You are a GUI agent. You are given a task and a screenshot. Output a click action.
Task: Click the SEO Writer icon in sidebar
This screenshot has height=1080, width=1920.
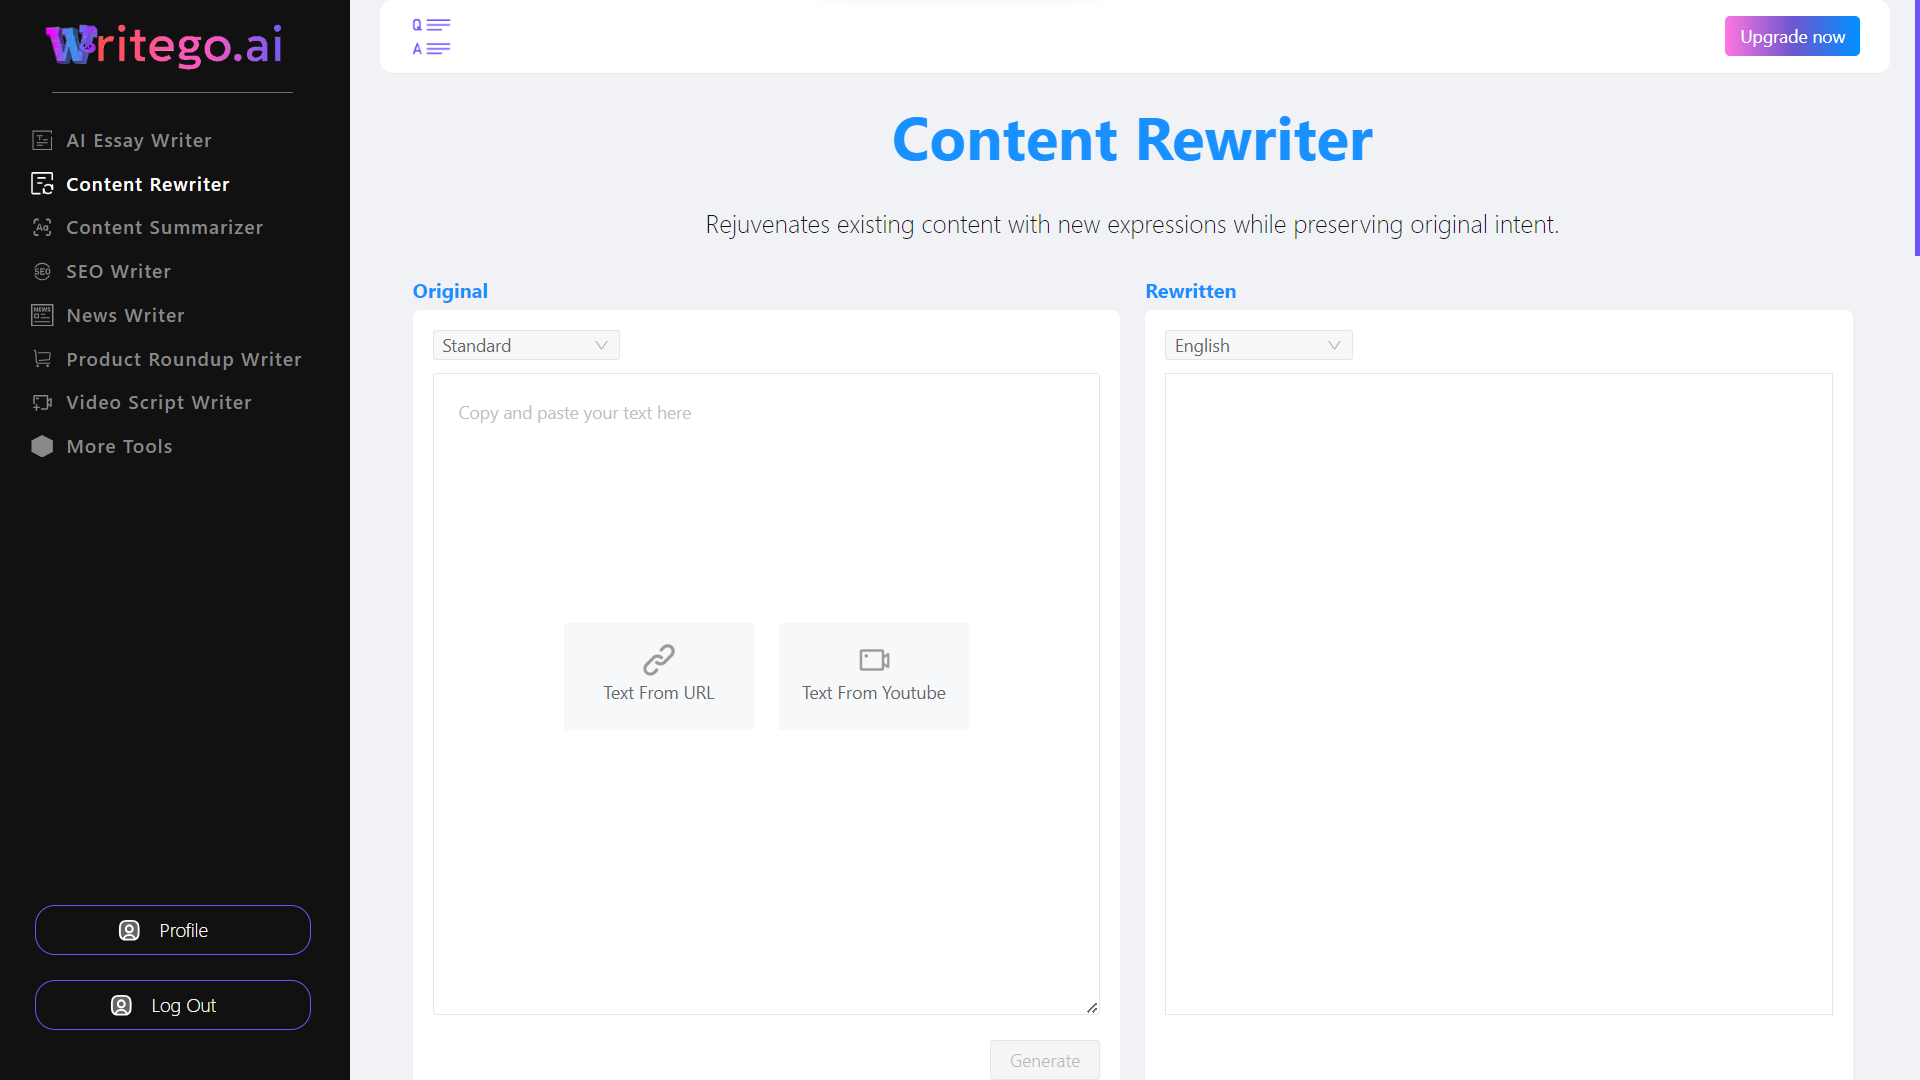coord(42,272)
